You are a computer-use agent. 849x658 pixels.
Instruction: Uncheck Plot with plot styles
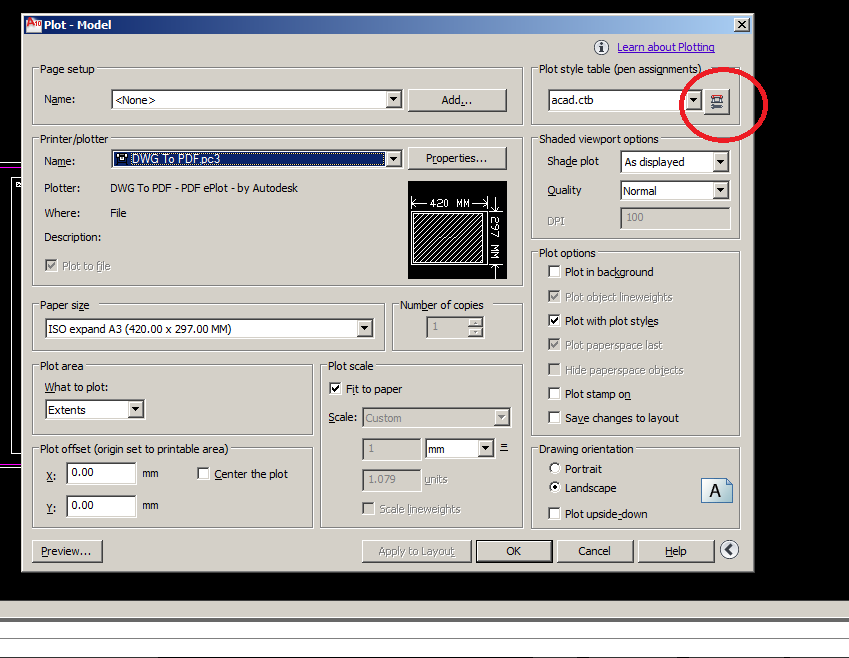point(554,321)
